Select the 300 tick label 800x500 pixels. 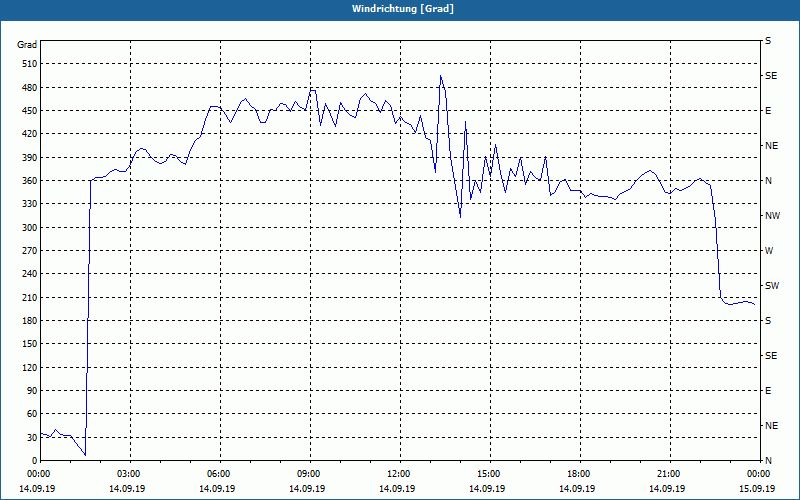click(x=30, y=228)
